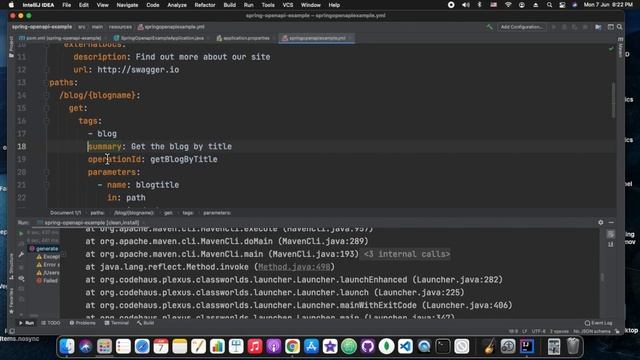Toggle the Structure tool window stripe

(11, 268)
